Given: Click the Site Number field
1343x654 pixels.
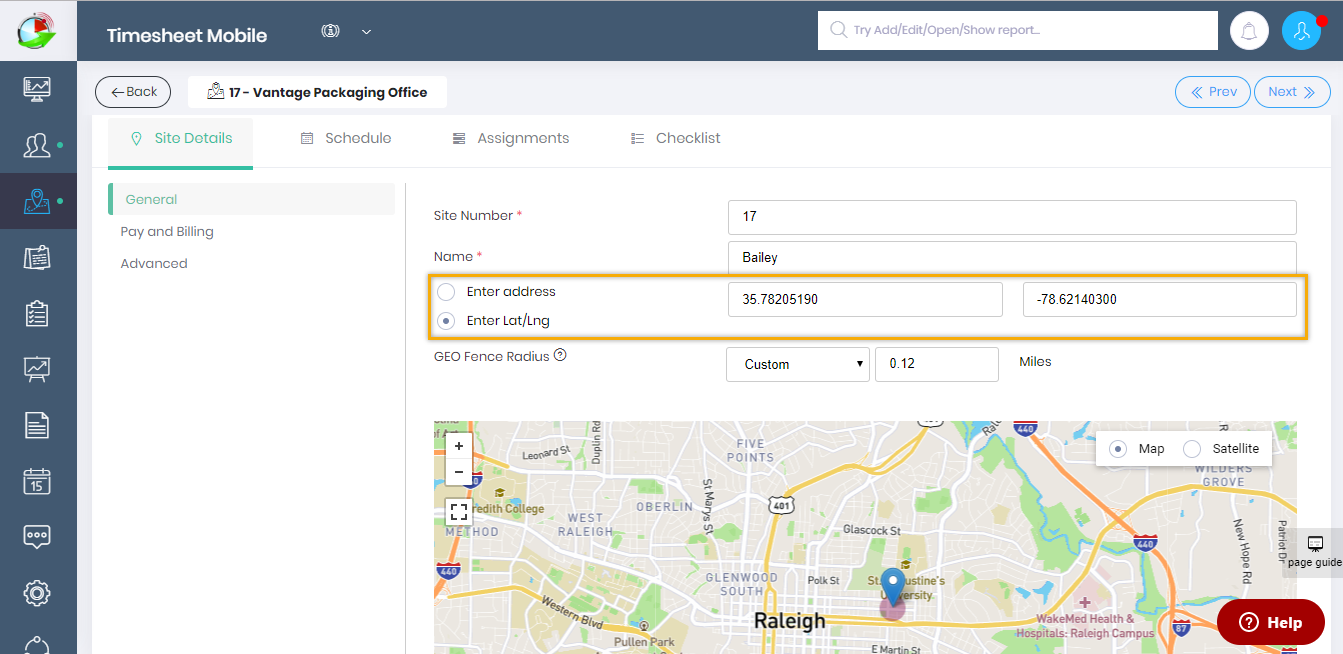Looking at the screenshot, I should tap(1012, 217).
